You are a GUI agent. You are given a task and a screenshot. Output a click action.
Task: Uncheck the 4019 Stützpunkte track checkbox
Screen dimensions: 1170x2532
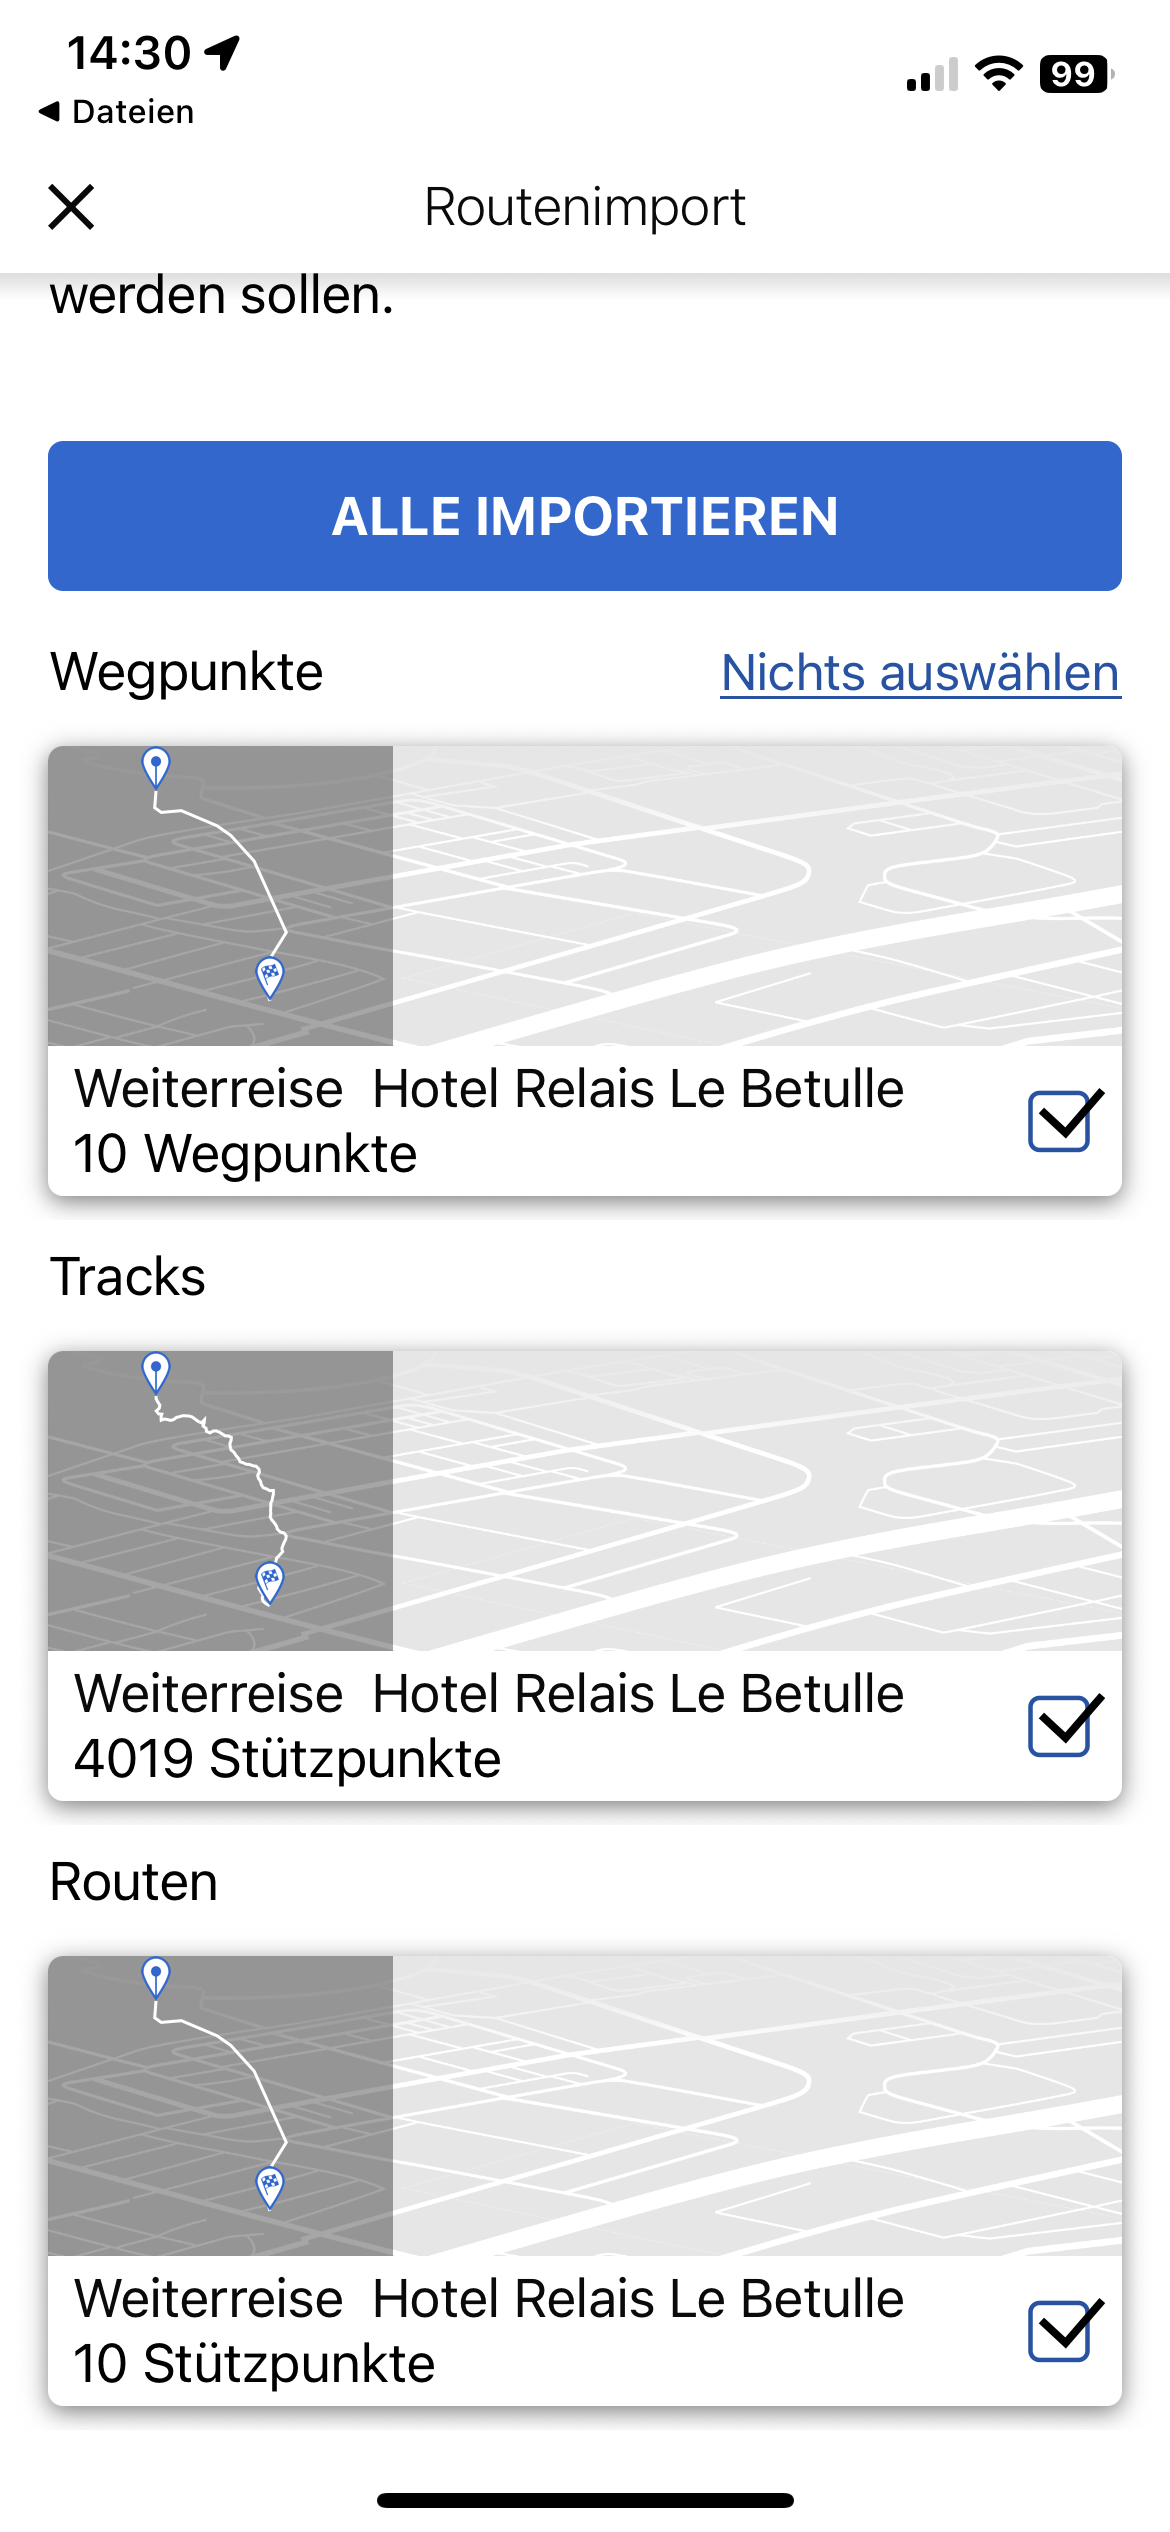point(1060,1726)
